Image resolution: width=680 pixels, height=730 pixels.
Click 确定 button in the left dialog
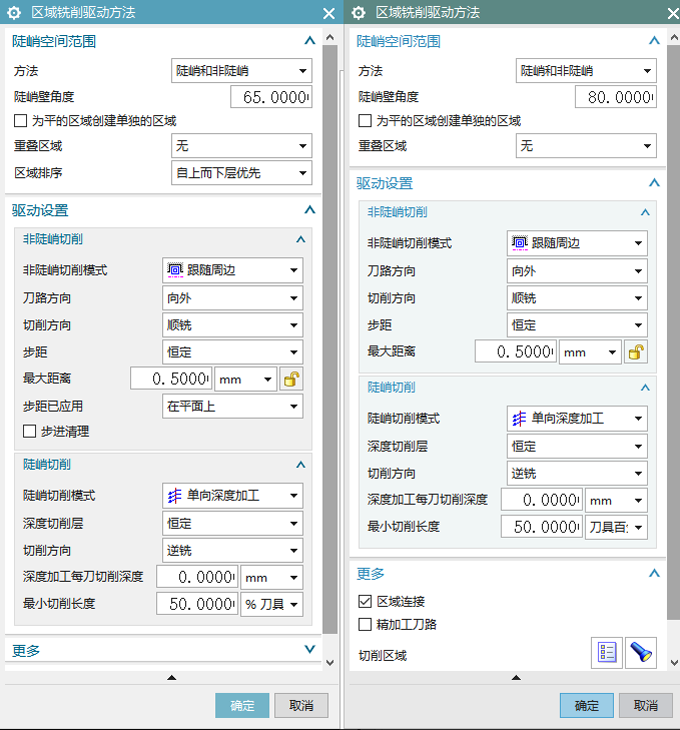point(242,705)
